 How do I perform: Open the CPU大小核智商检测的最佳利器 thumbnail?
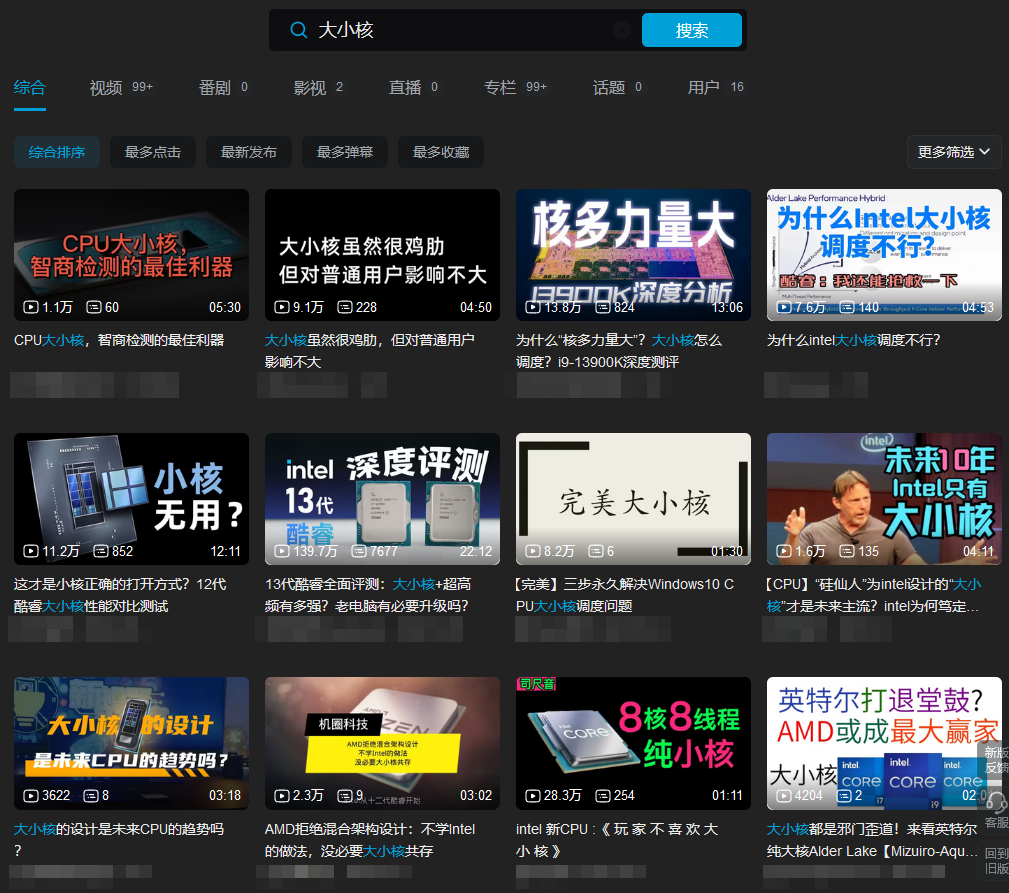(131, 255)
